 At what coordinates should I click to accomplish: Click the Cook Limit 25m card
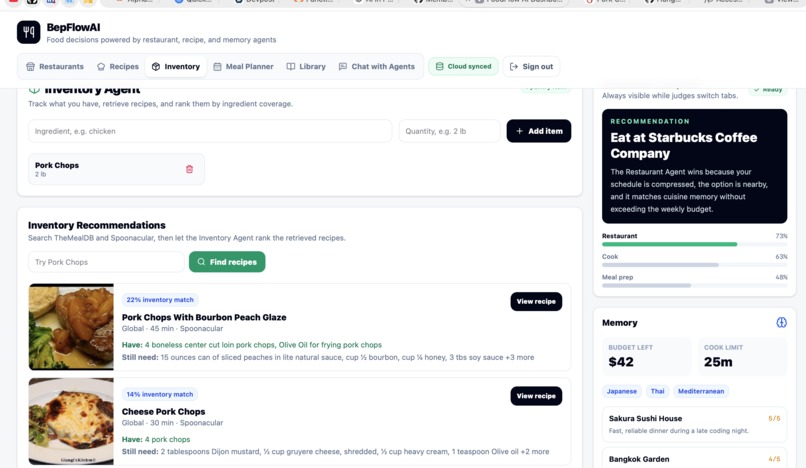tap(742, 356)
